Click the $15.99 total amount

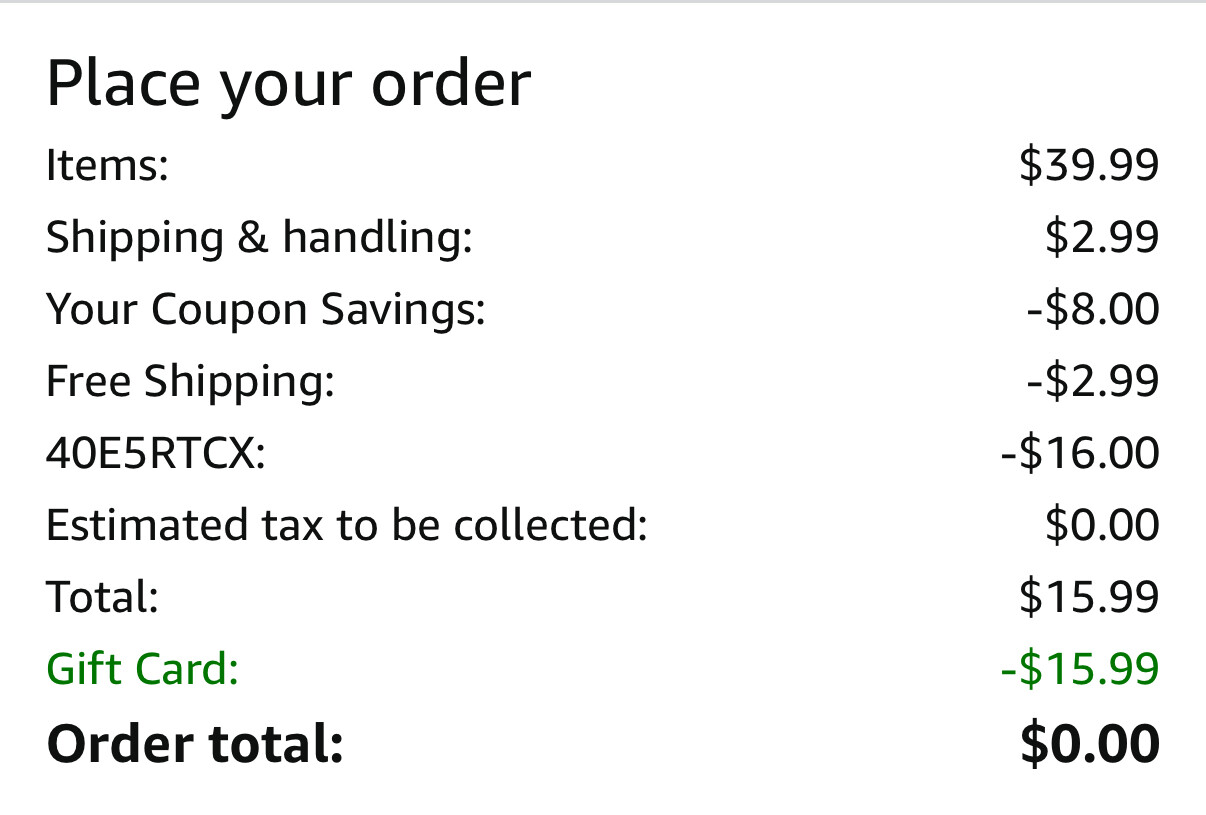pyautogui.click(x=1089, y=597)
